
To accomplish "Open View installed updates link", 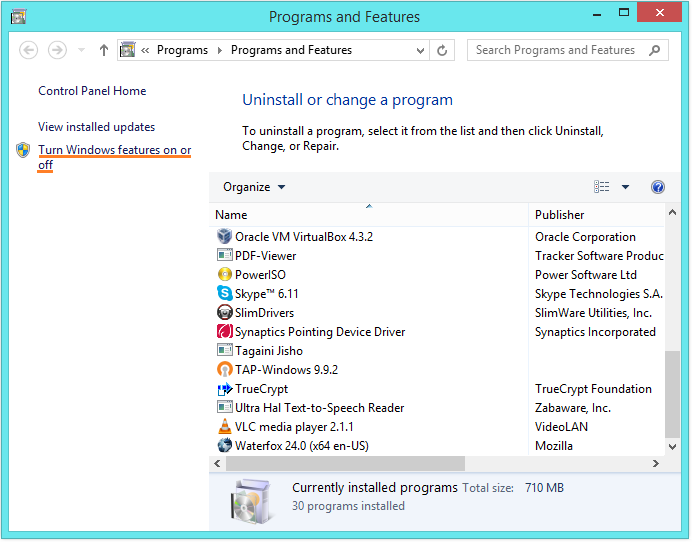I will tap(97, 127).
